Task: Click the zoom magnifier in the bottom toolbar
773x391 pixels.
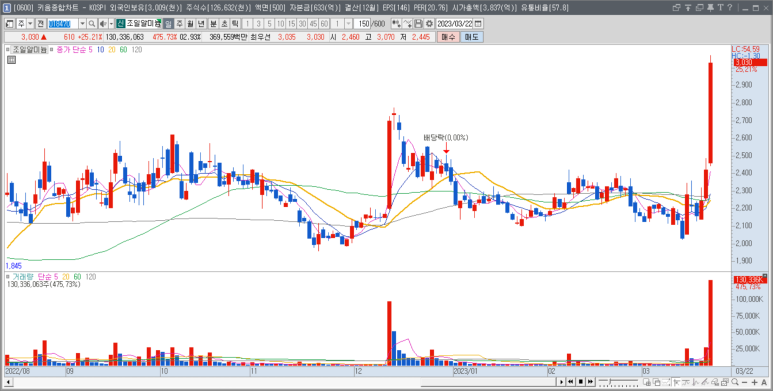Action: tap(735, 382)
